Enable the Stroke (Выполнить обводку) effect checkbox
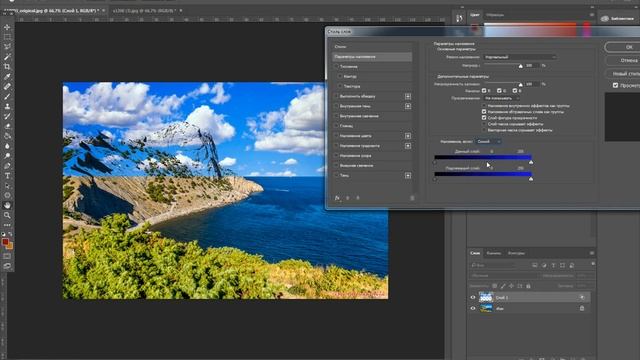 click(336, 96)
